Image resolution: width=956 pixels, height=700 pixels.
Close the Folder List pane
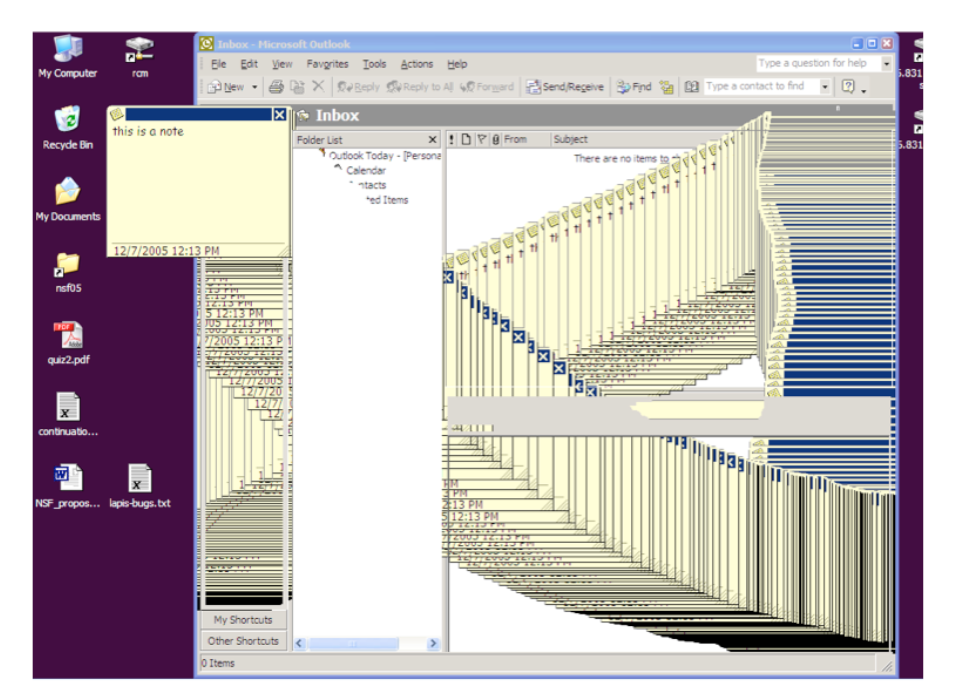[x=432, y=140]
